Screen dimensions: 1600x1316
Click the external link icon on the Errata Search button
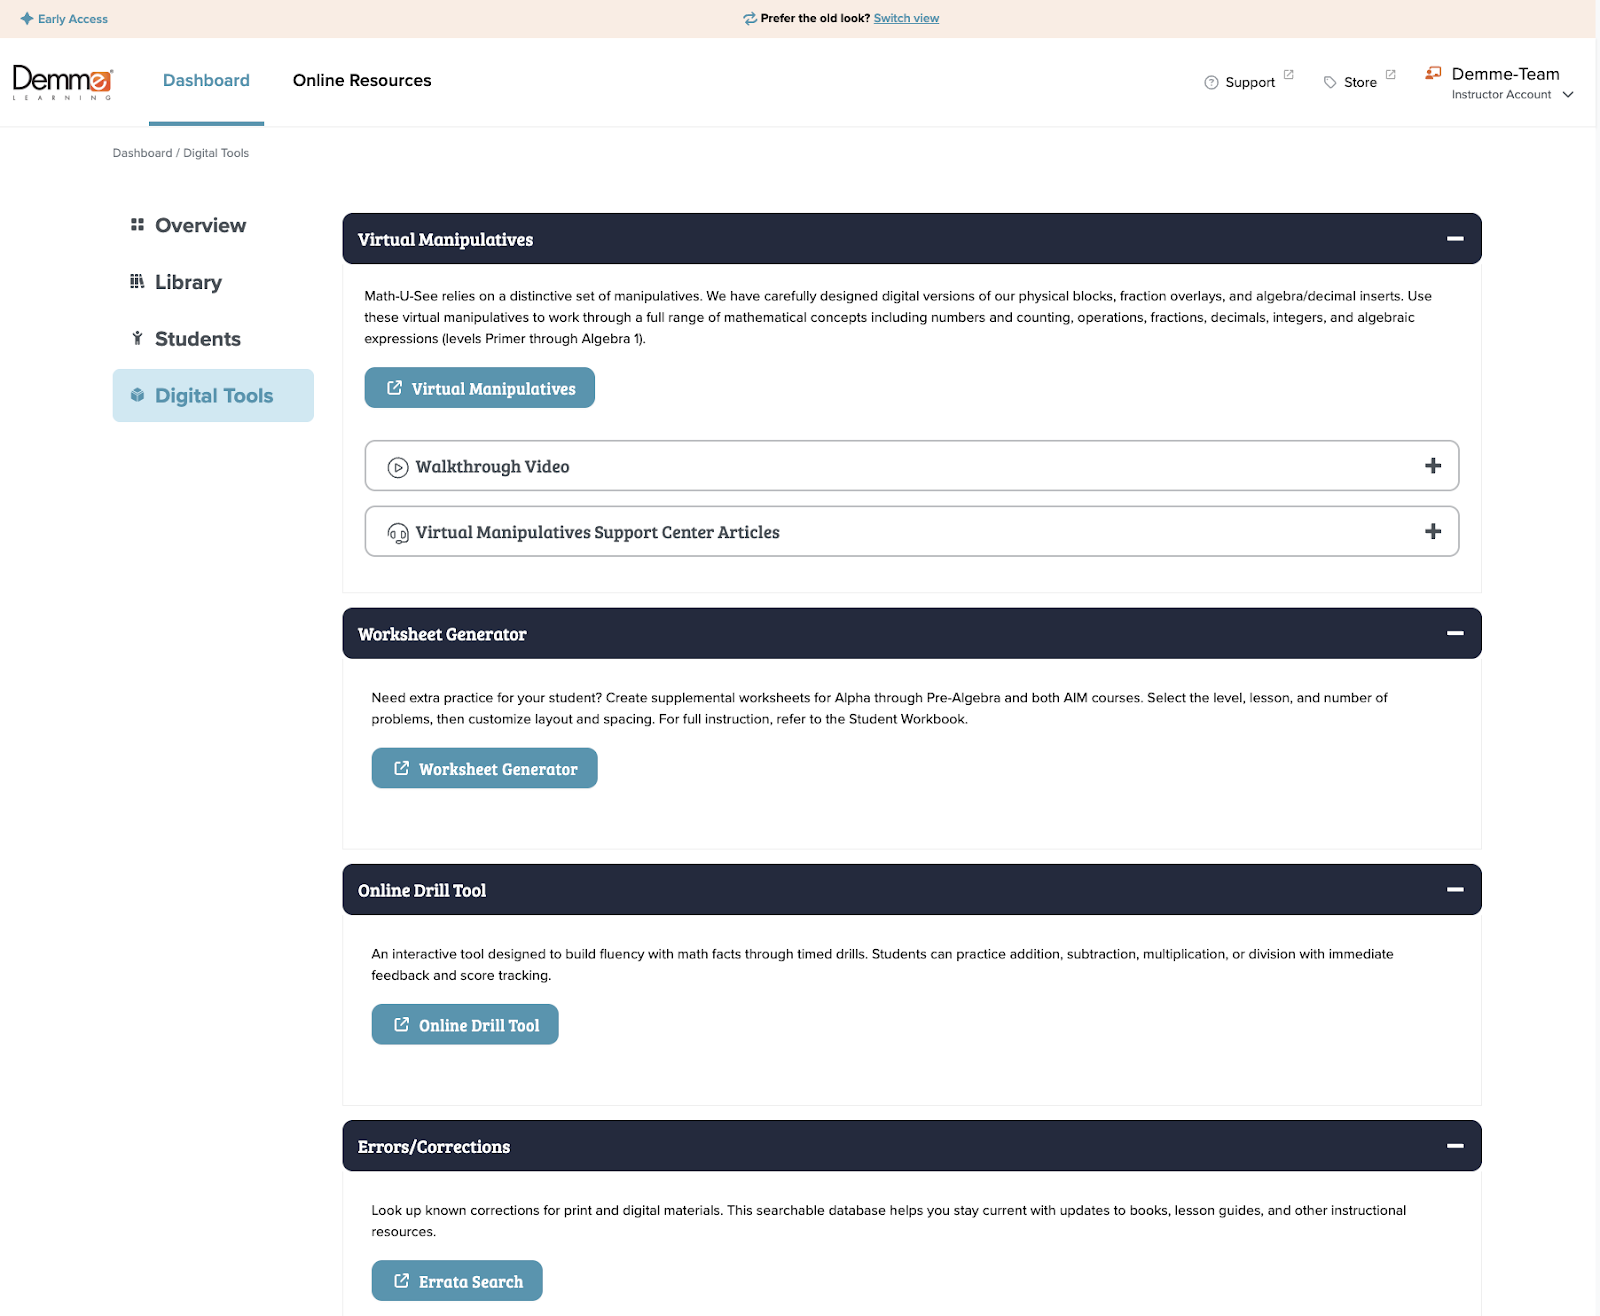point(401,1280)
